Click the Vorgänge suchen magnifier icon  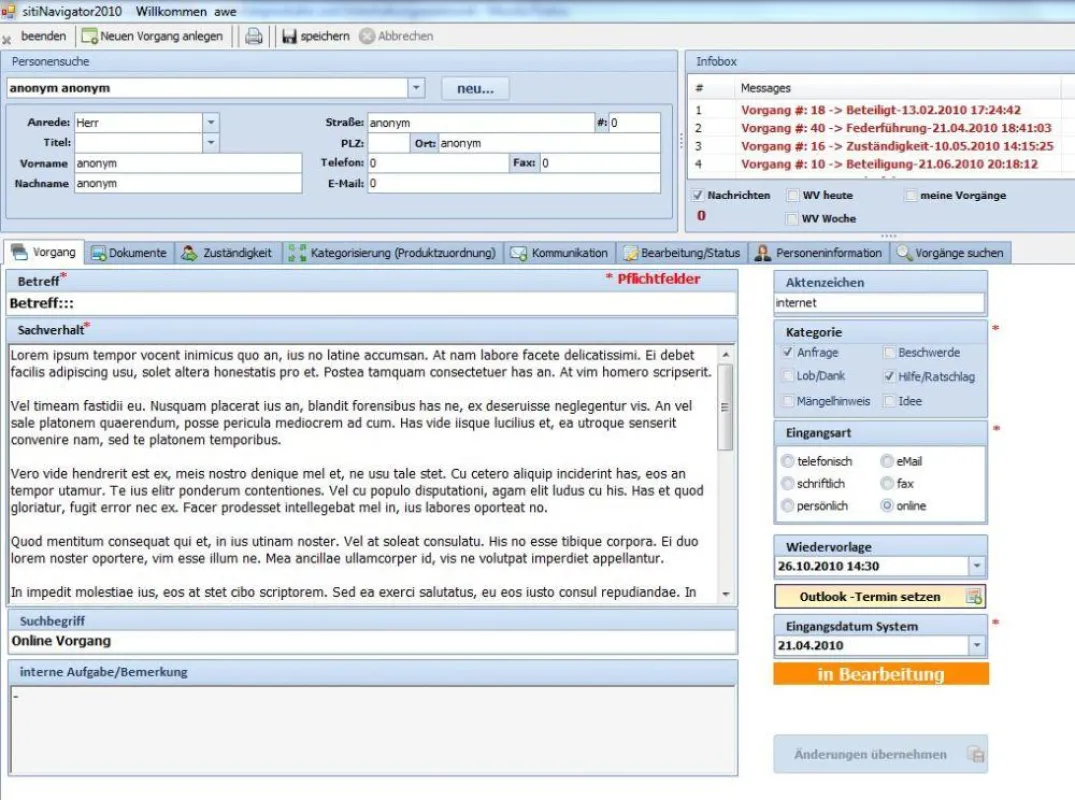coord(904,253)
